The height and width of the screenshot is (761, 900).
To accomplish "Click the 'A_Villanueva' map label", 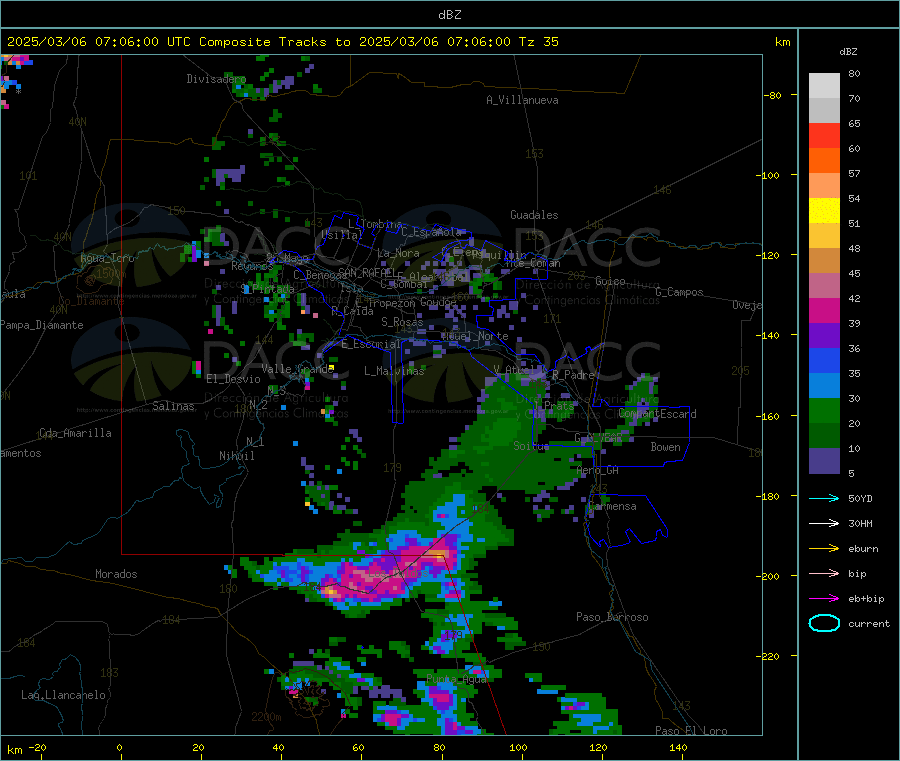I will click(x=522, y=100).
